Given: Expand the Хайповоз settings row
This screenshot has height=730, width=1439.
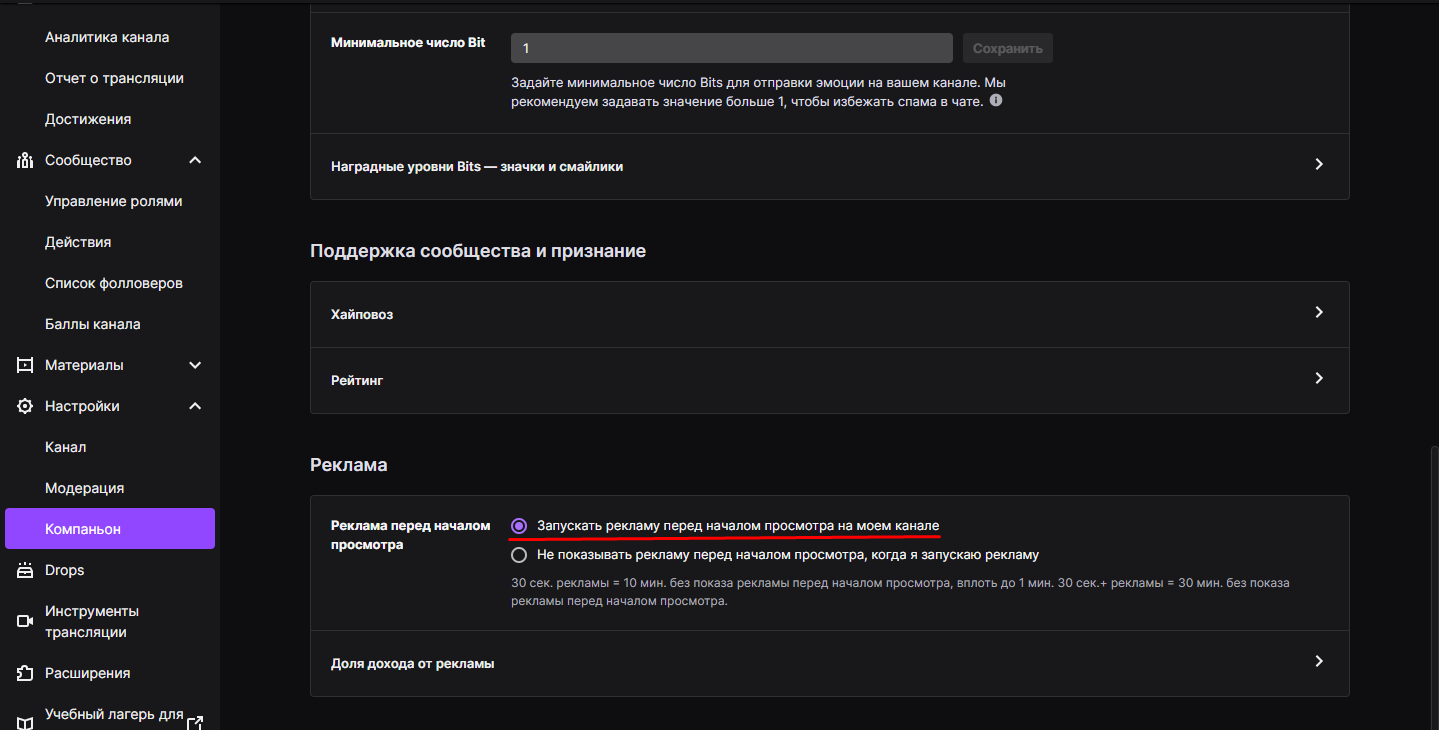Looking at the screenshot, I should [x=1319, y=313].
